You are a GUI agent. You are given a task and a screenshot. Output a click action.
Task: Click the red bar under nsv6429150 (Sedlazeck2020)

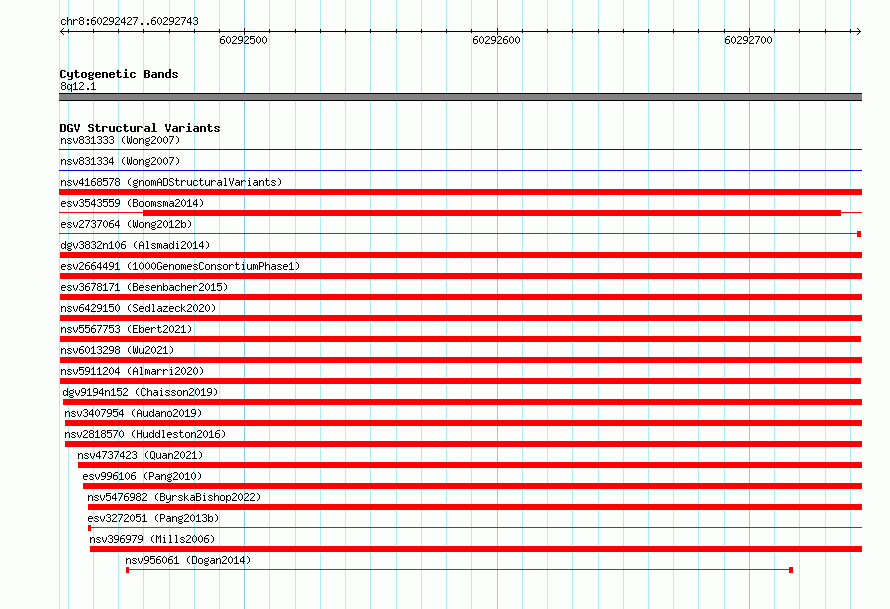pyautogui.click(x=460, y=318)
